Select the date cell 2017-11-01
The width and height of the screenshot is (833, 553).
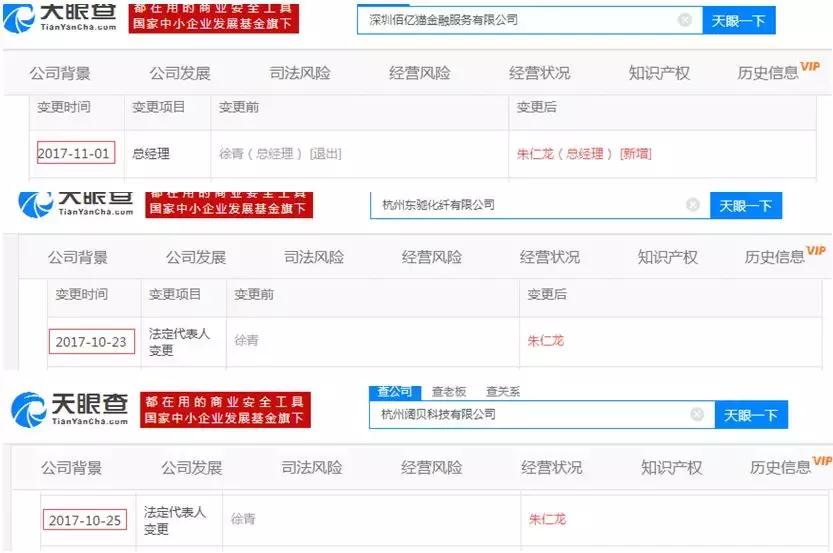pyautogui.click(x=75, y=153)
